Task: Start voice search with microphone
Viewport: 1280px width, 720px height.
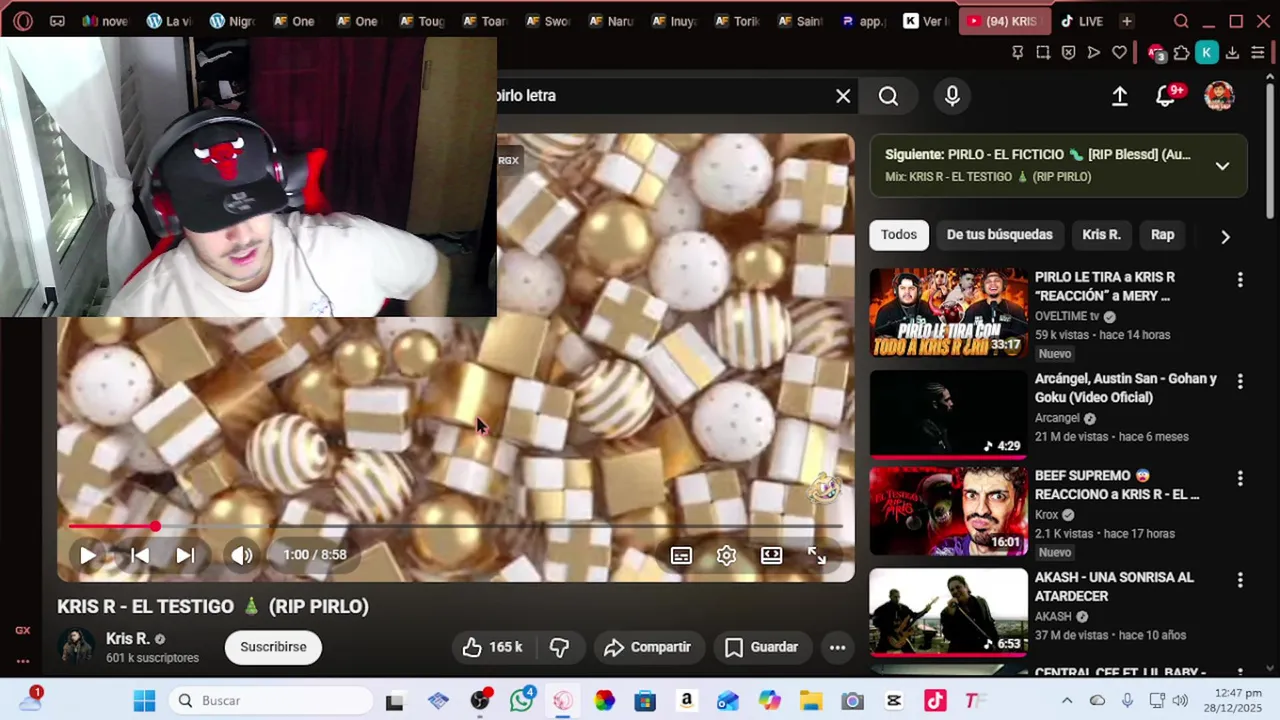Action: point(952,96)
